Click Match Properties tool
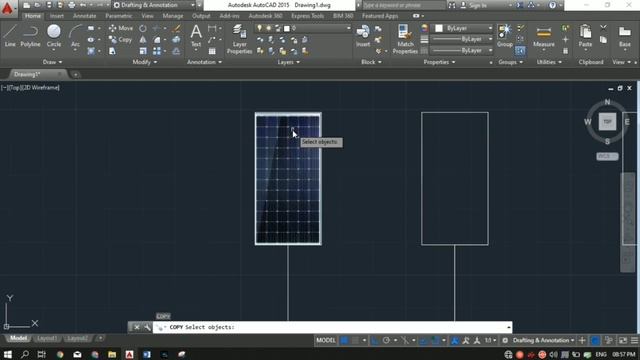The height and width of the screenshot is (360, 640). 405,39
